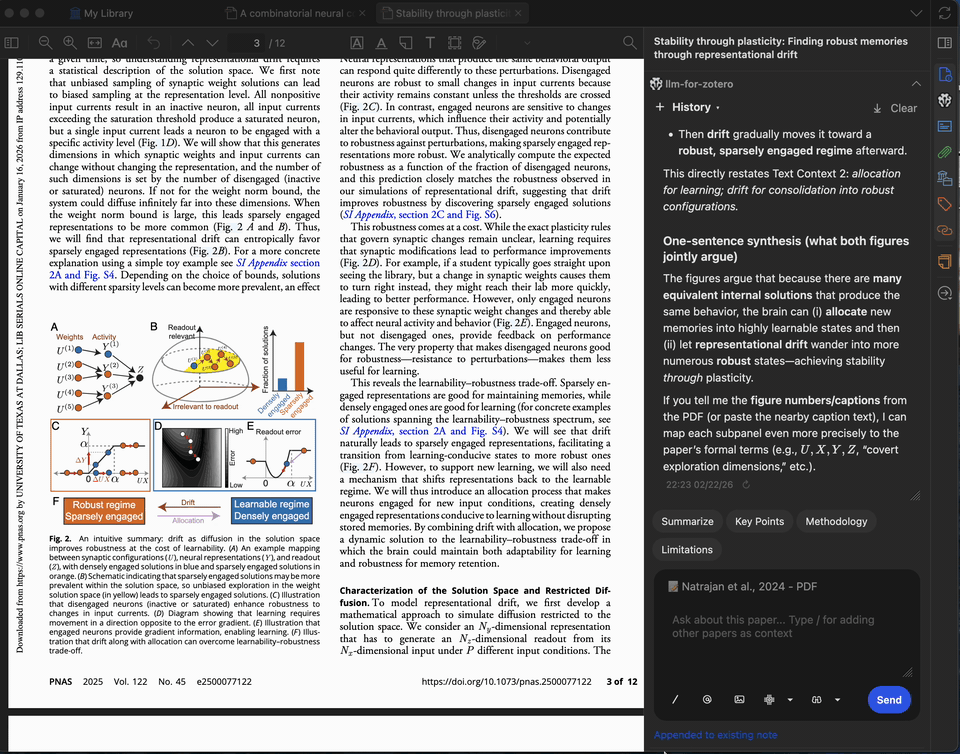Select the highlight text annotation tool
The height and width of the screenshot is (754, 960).
(x=357, y=44)
